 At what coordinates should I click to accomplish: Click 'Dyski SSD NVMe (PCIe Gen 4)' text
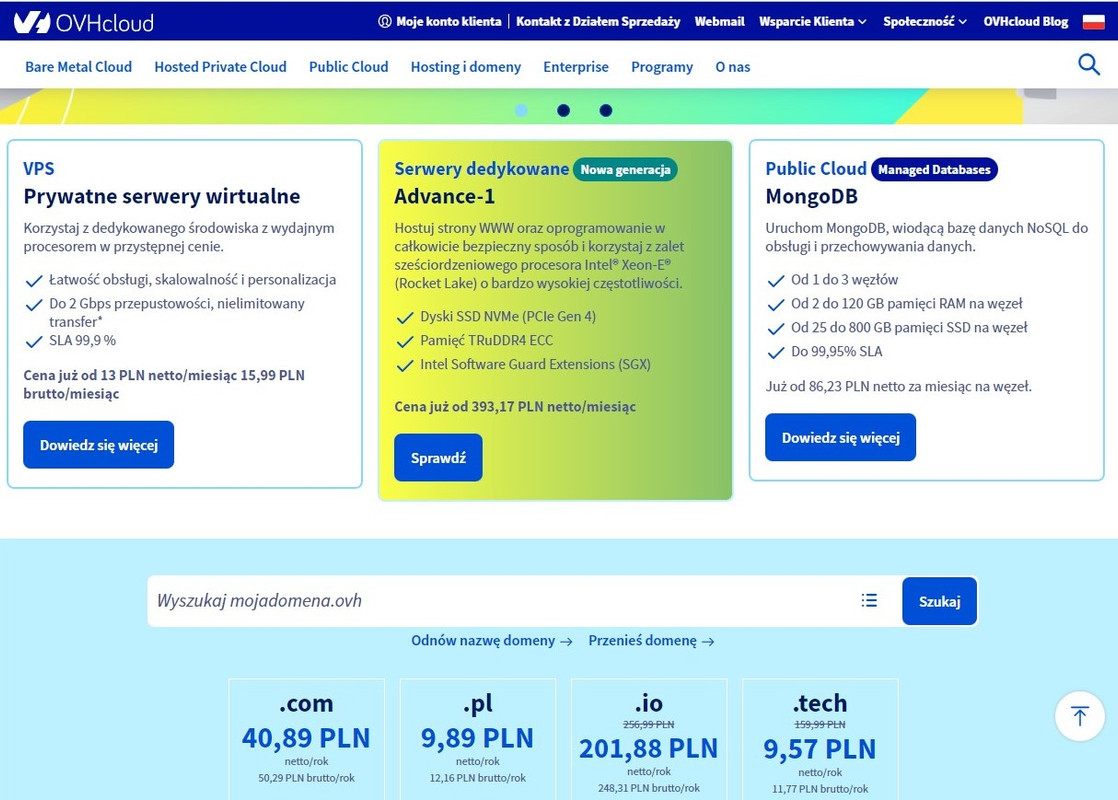tap(508, 317)
